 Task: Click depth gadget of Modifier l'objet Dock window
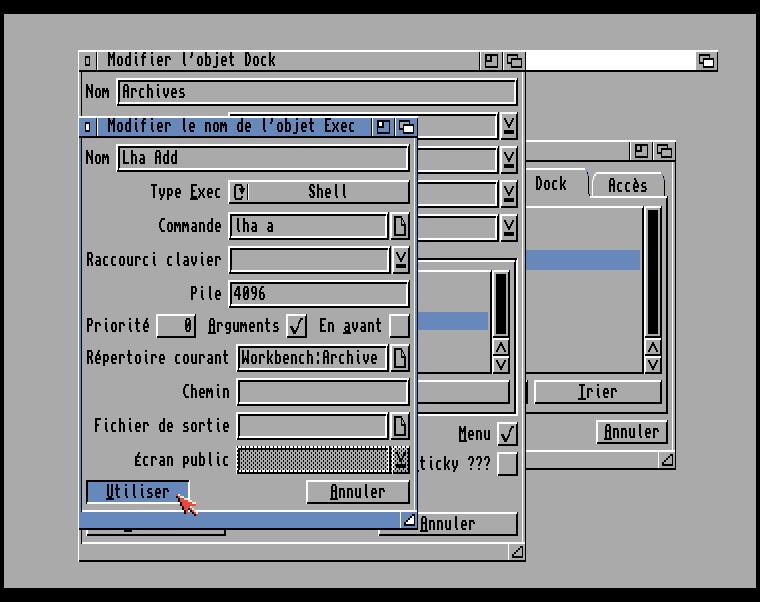(514, 61)
